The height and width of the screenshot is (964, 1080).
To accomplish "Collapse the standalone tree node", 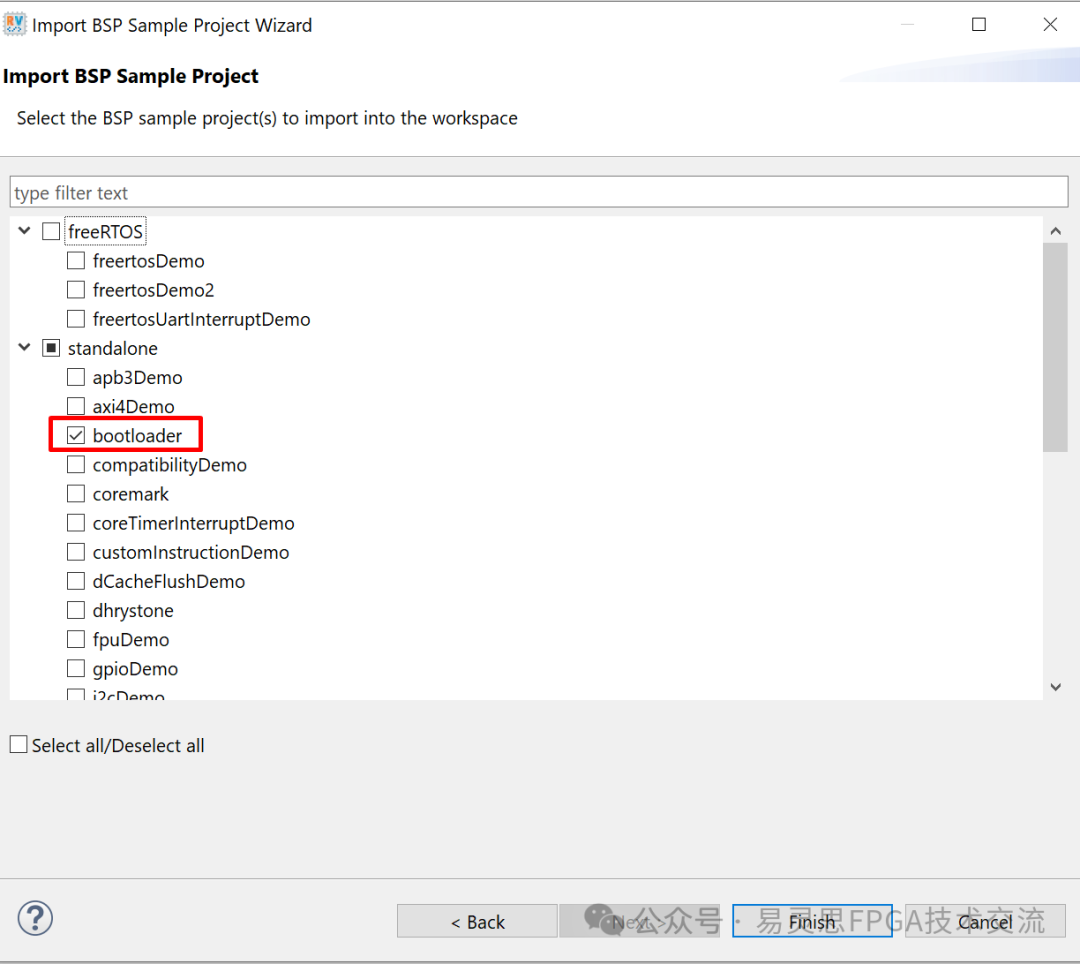I will pyautogui.click(x=25, y=348).
